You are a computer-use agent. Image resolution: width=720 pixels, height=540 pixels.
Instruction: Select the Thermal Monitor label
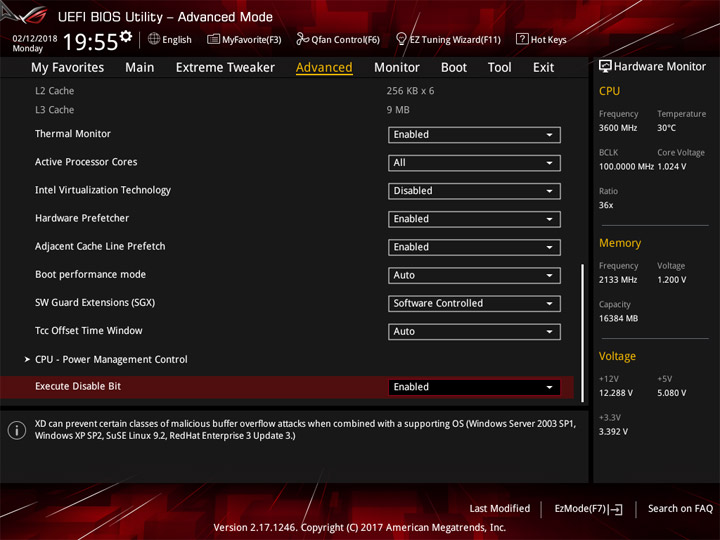(x=73, y=134)
